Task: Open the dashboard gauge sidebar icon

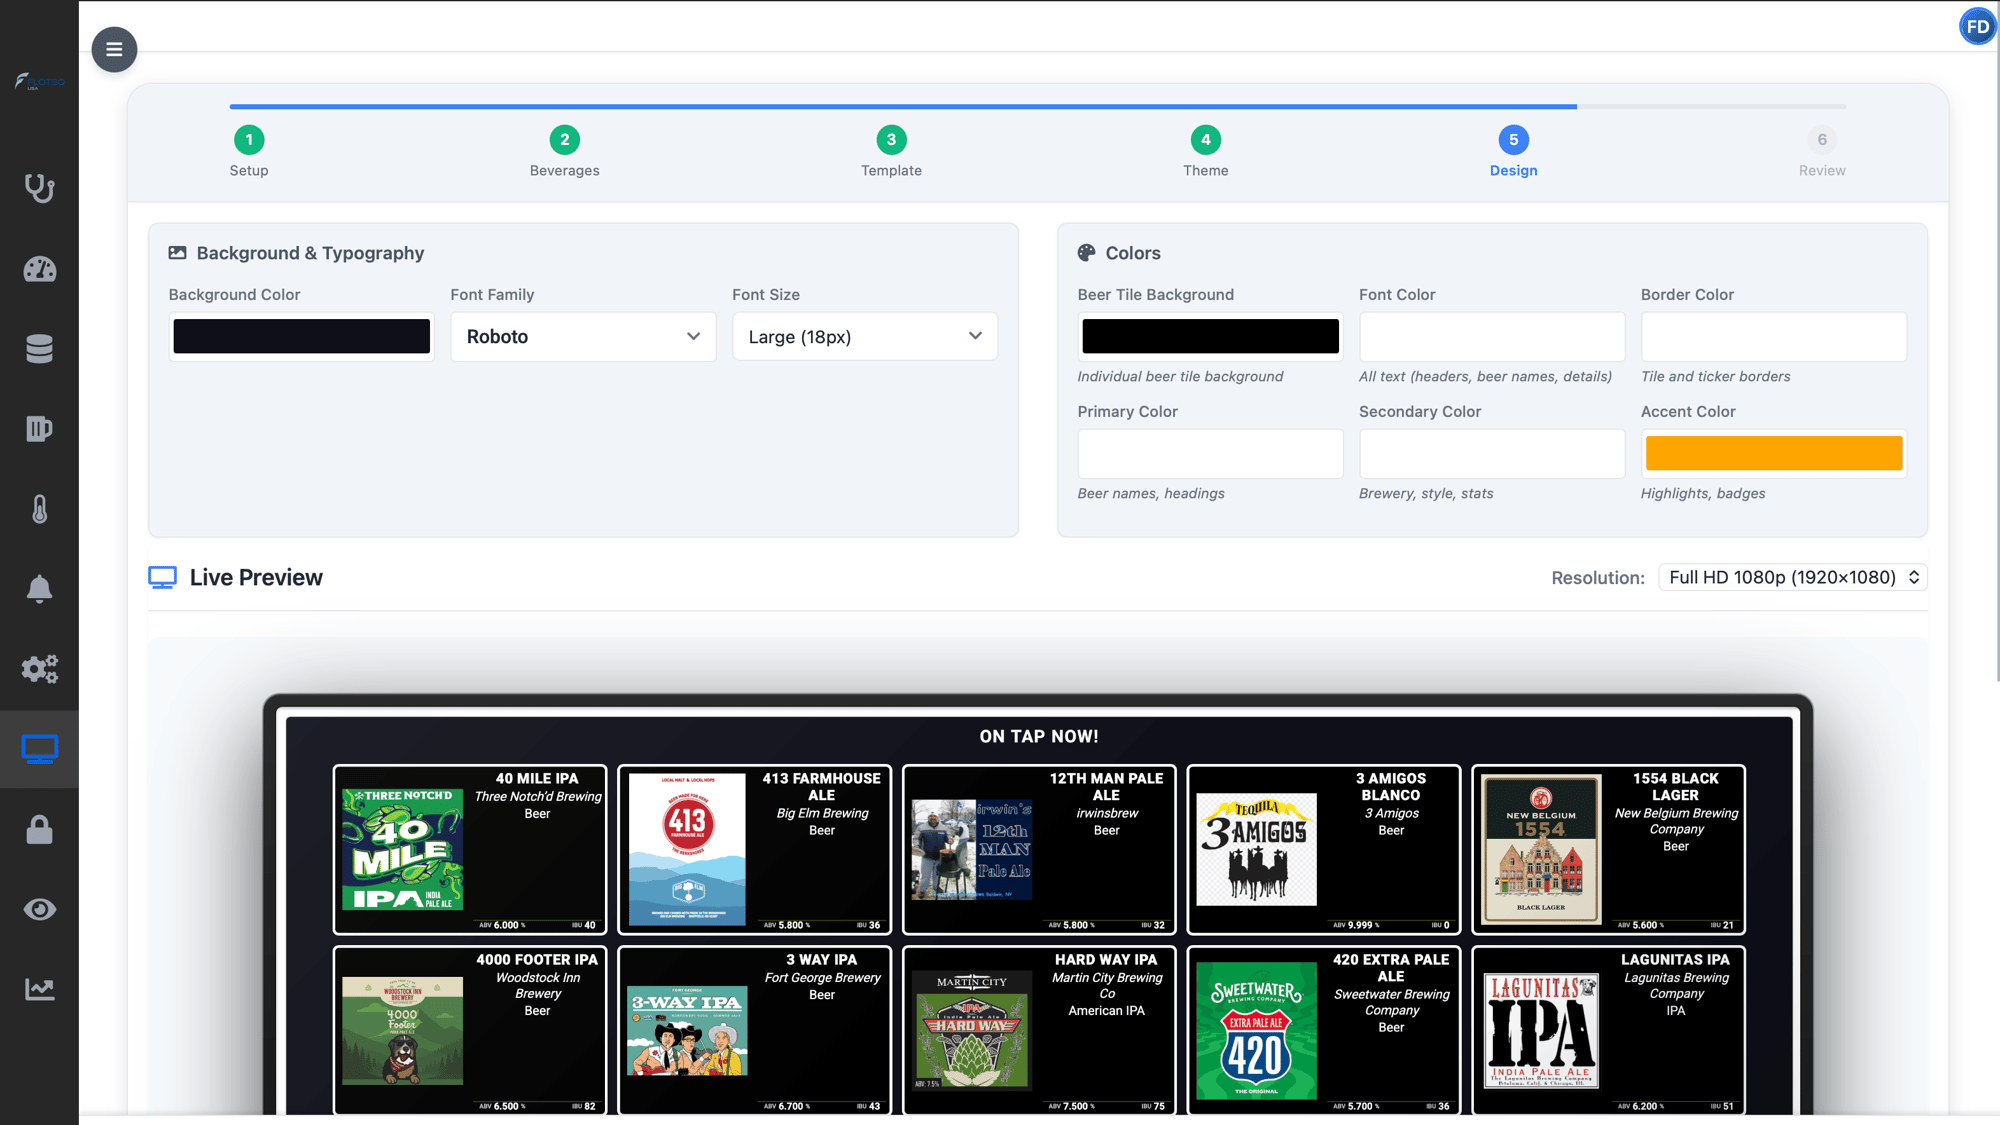Action: [39, 269]
